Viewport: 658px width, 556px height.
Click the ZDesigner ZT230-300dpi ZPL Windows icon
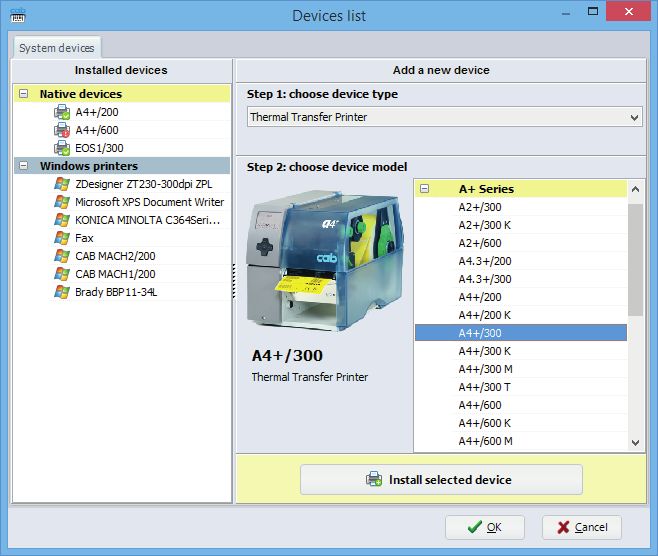[x=62, y=184]
